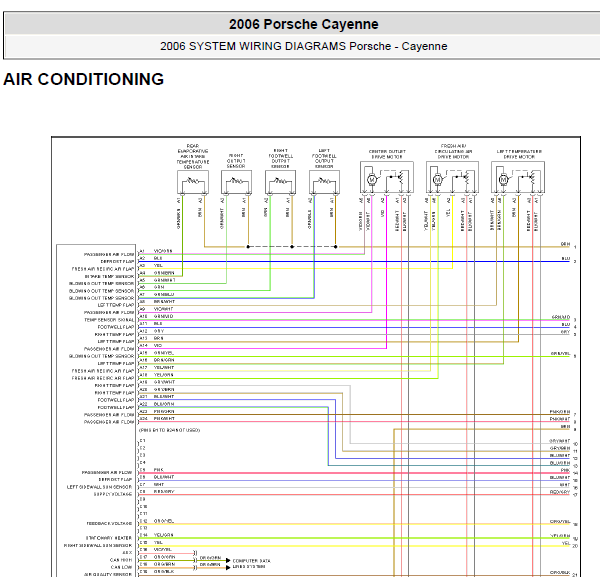Screen dimensions: 600x577
Task: Click the 'AIR CONDITIONING' heading
Action: point(83,79)
